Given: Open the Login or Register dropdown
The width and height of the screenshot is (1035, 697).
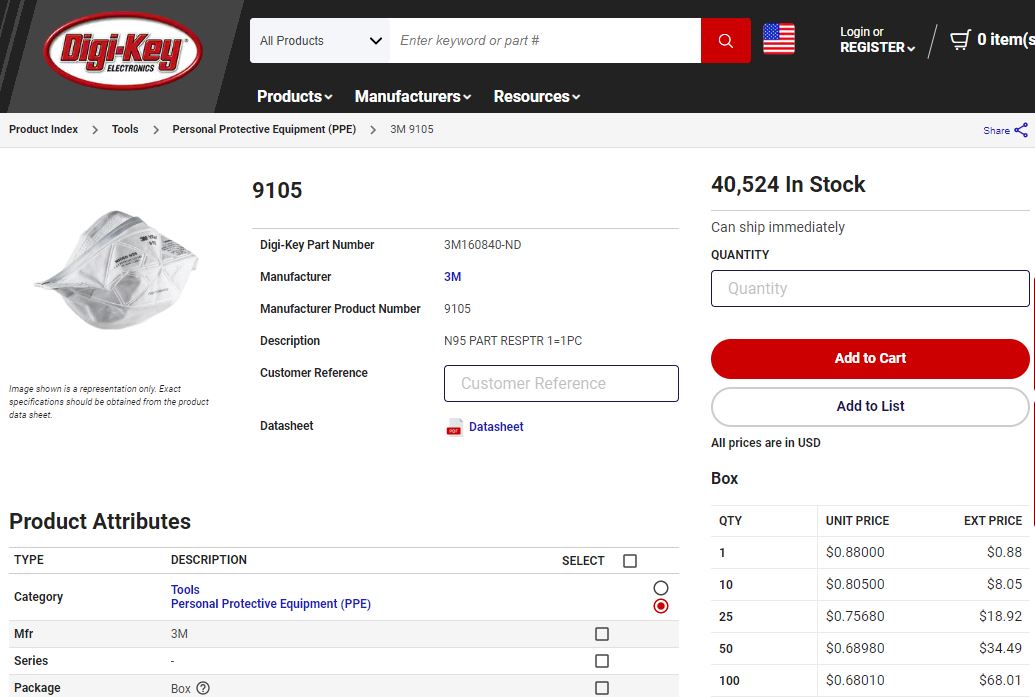Looking at the screenshot, I should click(877, 40).
